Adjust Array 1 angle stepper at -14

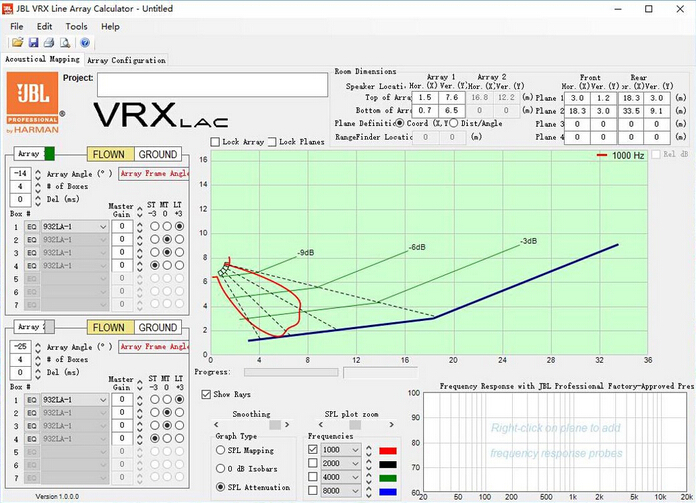(x=38, y=174)
